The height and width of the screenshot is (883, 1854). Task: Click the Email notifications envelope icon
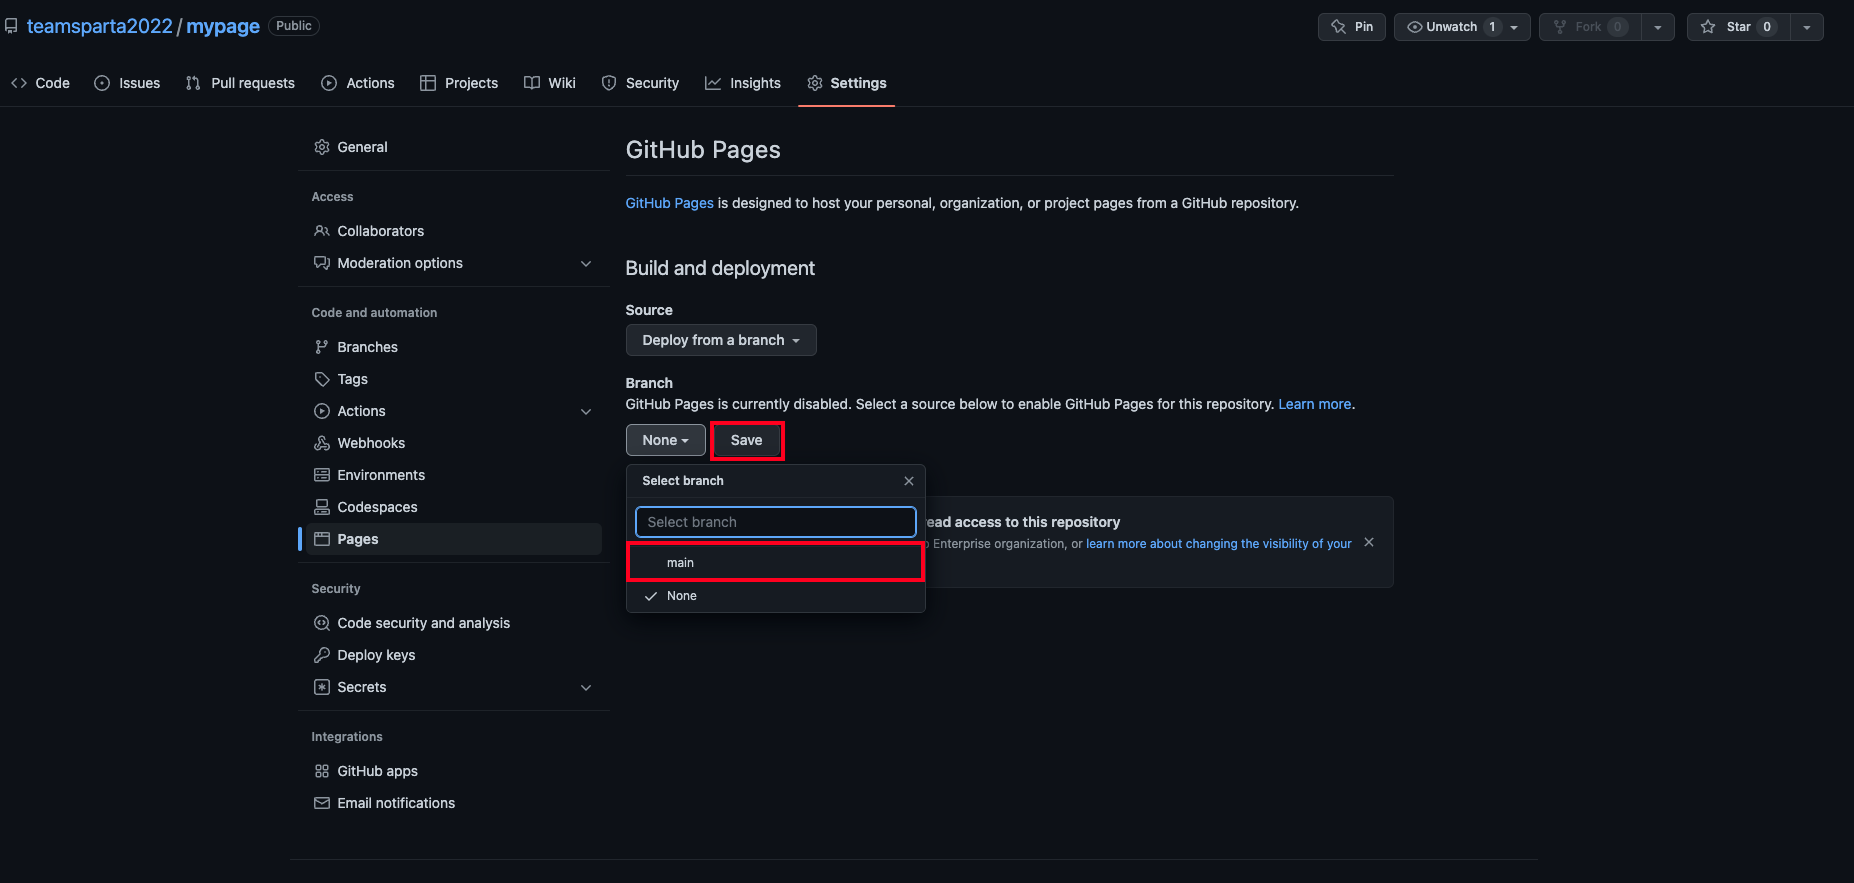[322, 803]
